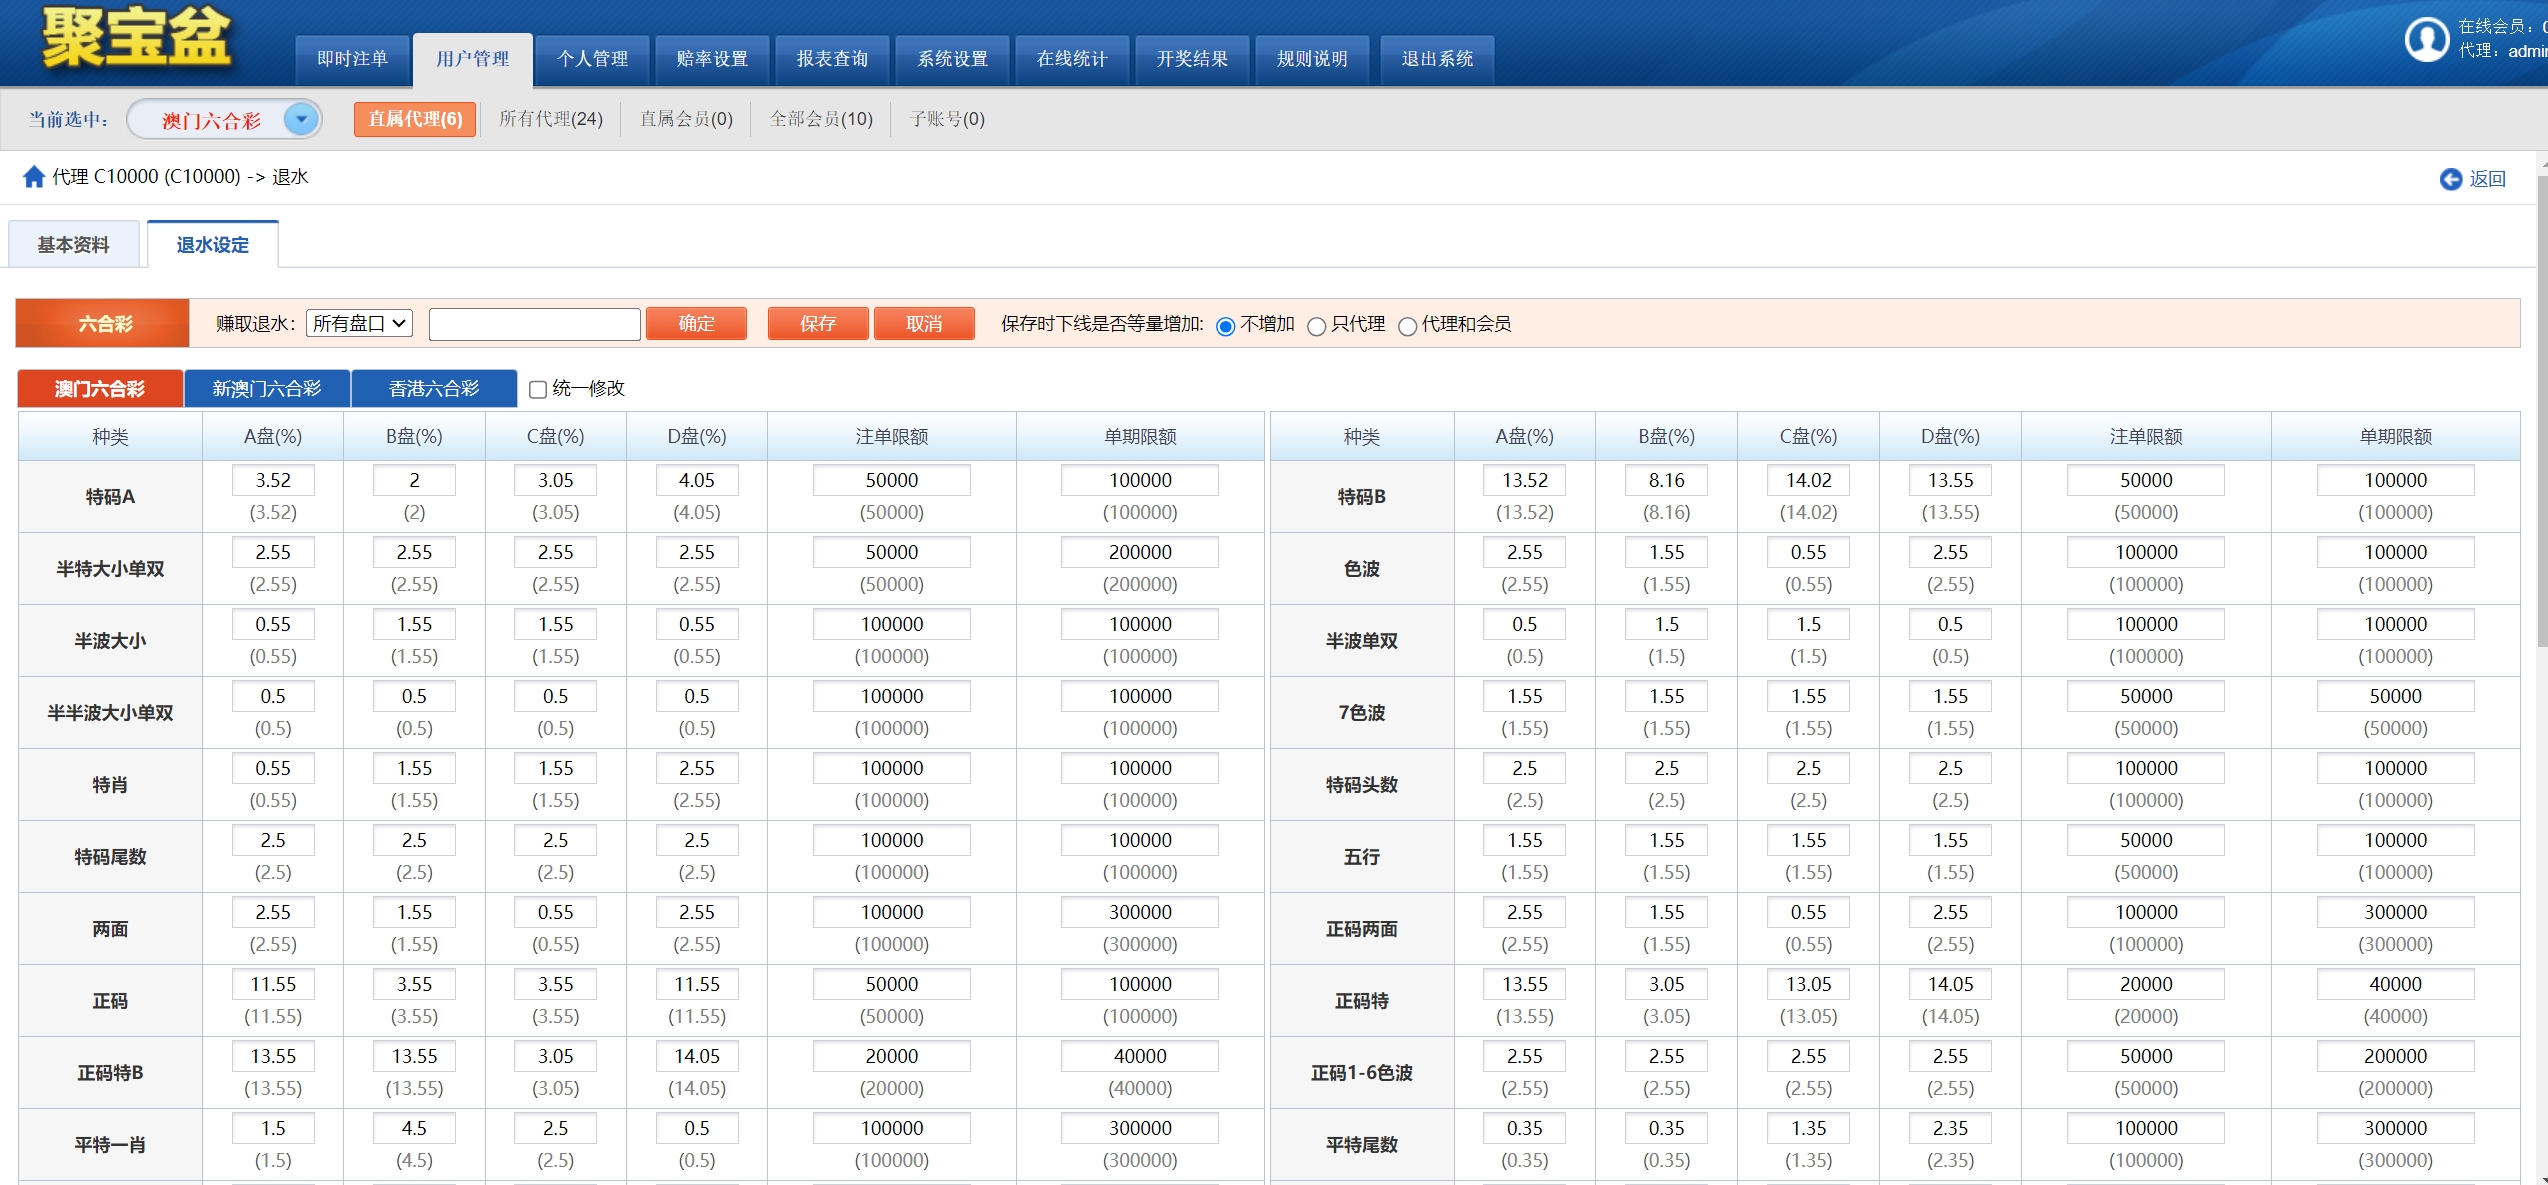Open the 在线统计 menu
Screen dimensions: 2548x1185
click(1072, 59)
